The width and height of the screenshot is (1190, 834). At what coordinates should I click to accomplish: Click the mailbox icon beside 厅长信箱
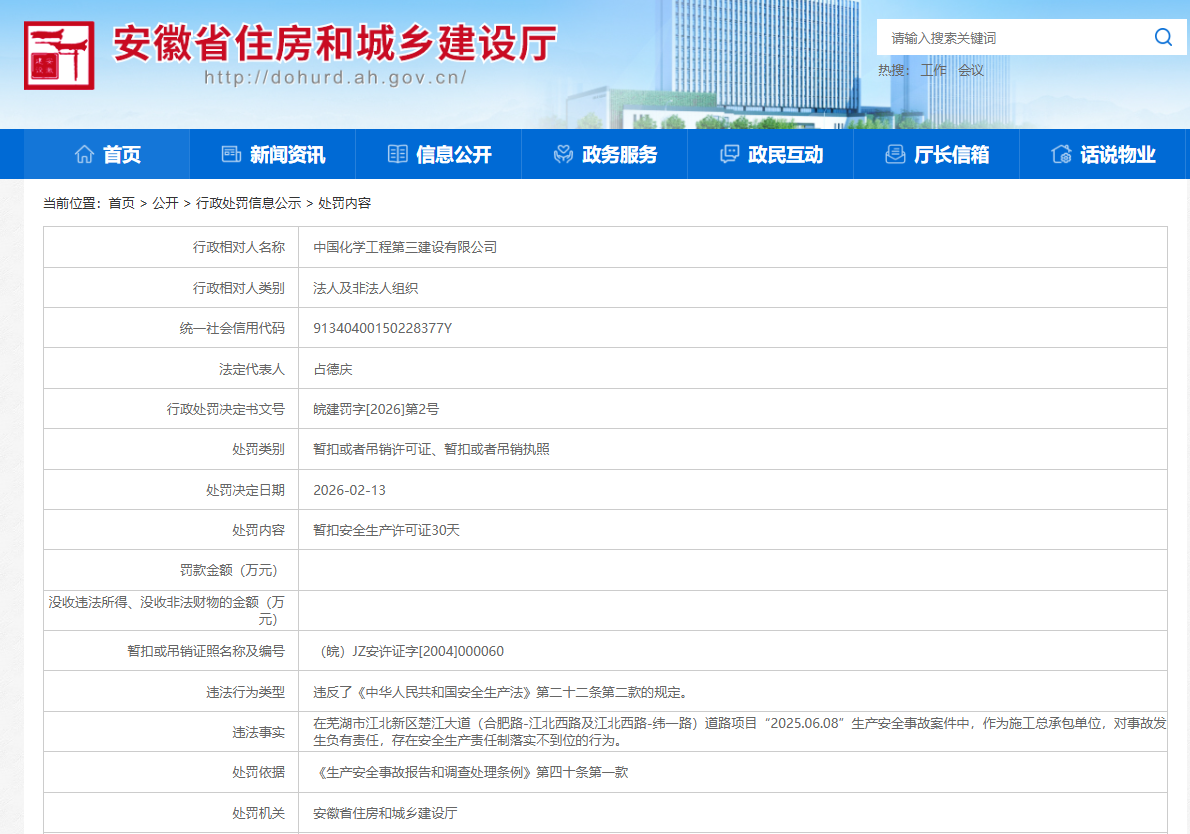coord(895,154)
